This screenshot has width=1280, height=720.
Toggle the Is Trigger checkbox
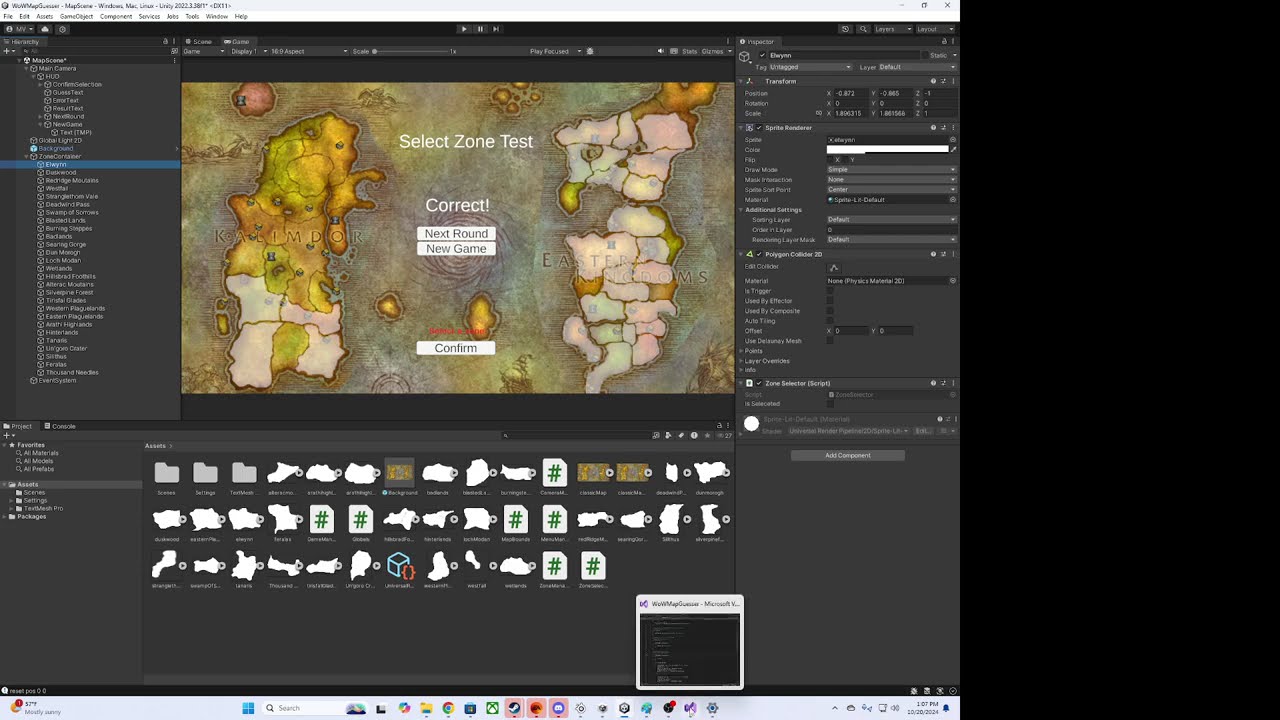coord(830,291)
